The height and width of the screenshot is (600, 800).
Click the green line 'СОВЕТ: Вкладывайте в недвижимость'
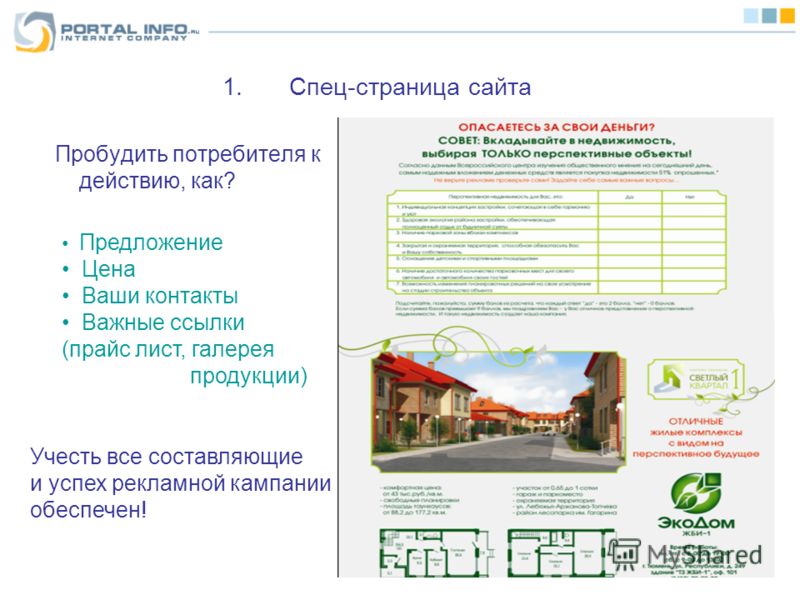(556, 140)
